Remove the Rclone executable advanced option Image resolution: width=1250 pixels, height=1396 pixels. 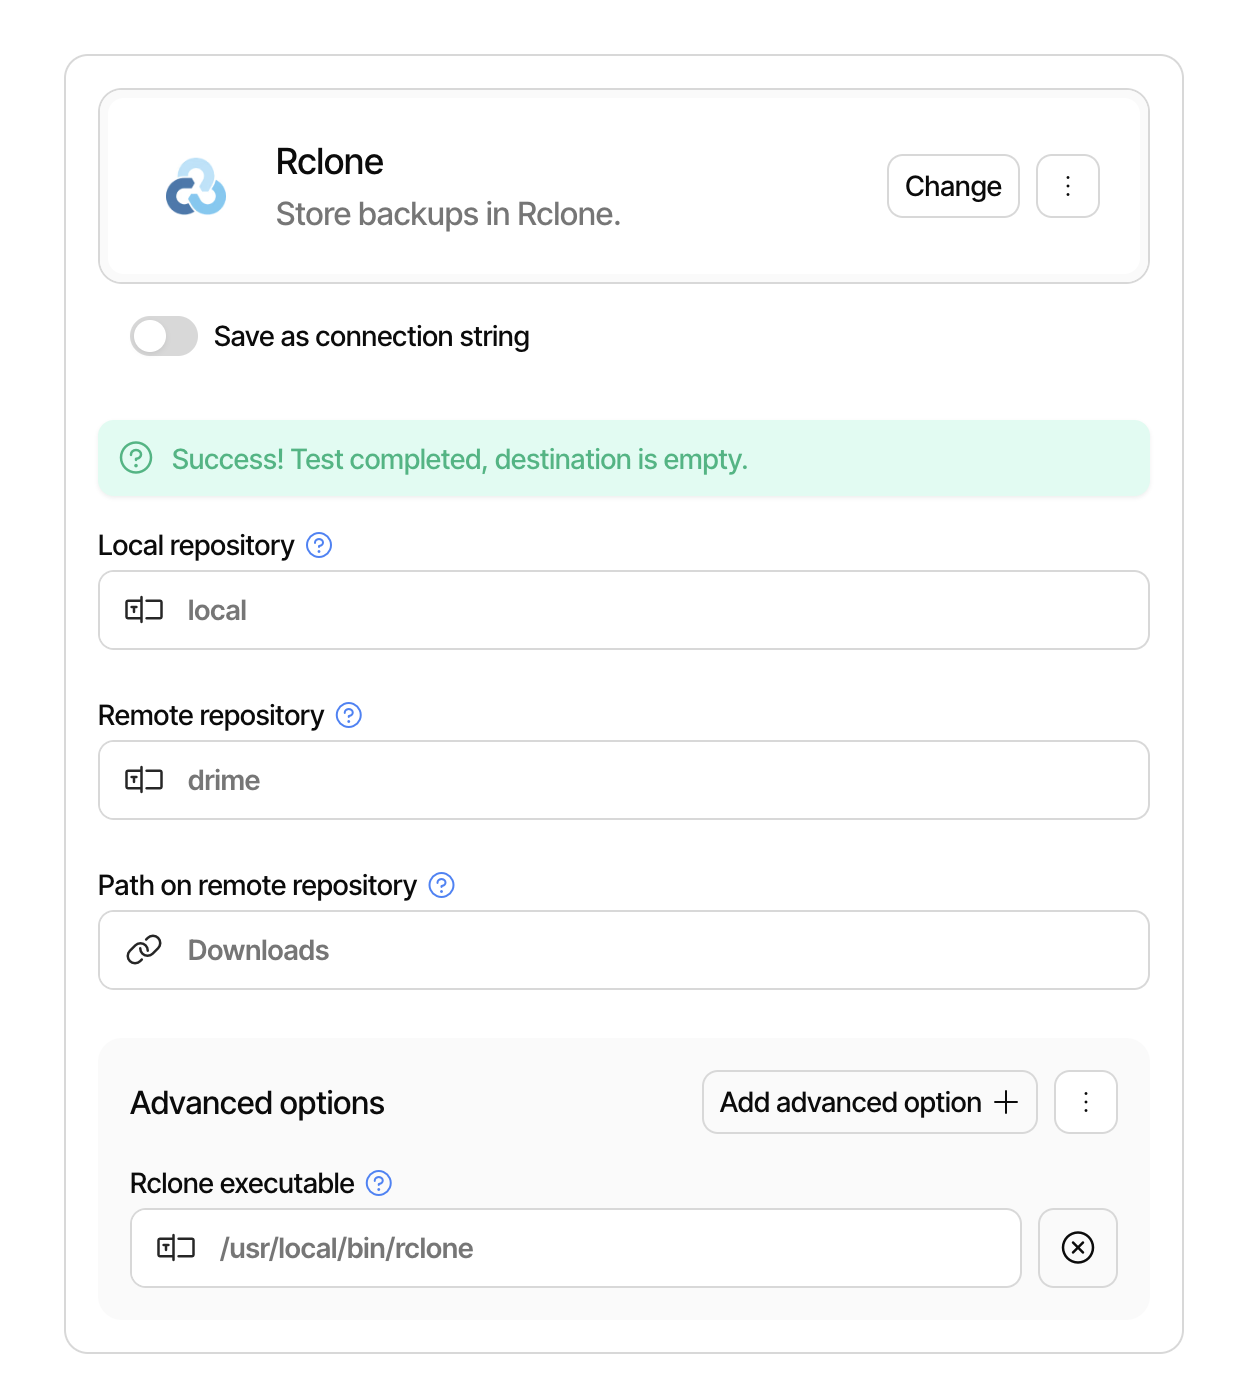1077,1247
